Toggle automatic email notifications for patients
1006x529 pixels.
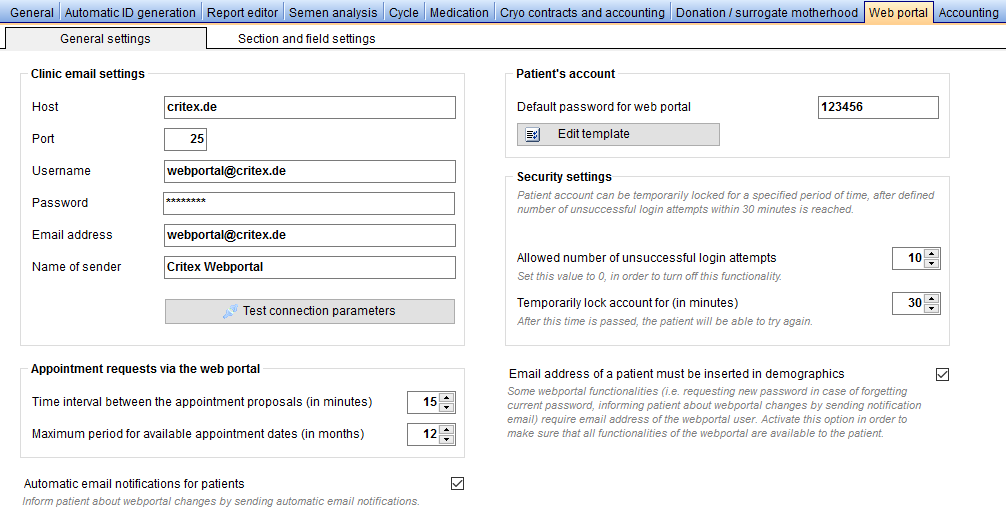click(457, 483)
